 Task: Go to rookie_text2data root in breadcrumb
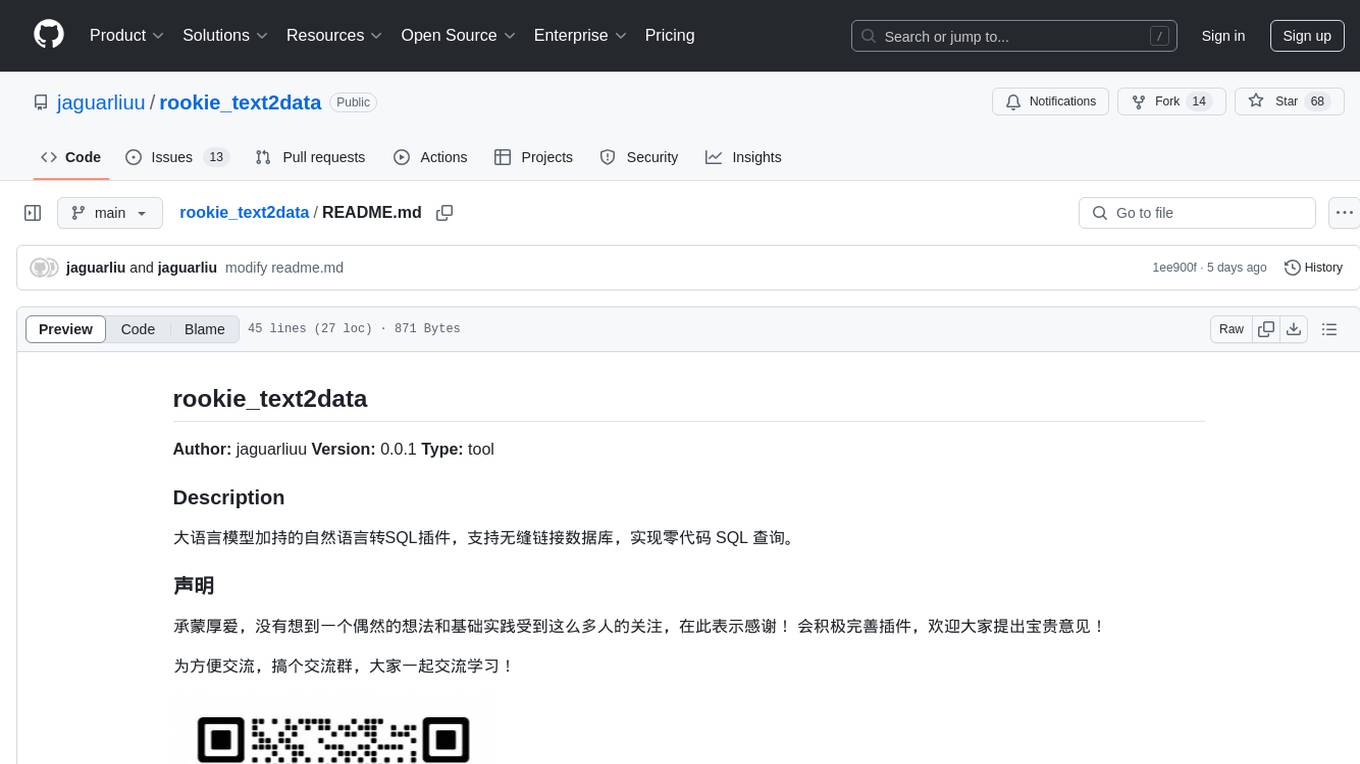click(244, 213)
